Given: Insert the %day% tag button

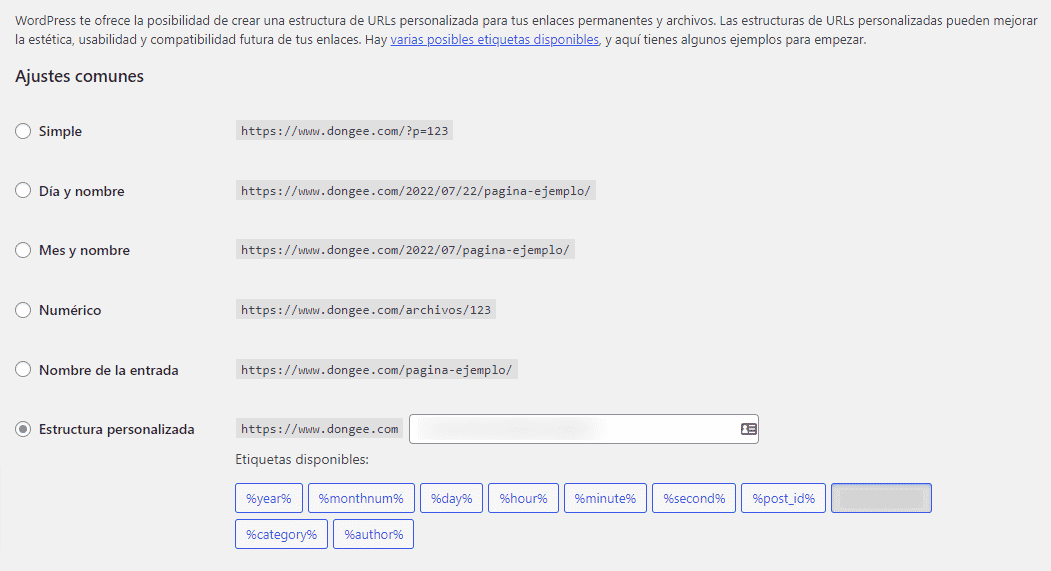Looking at the screenshot, I should pos(452,498).
